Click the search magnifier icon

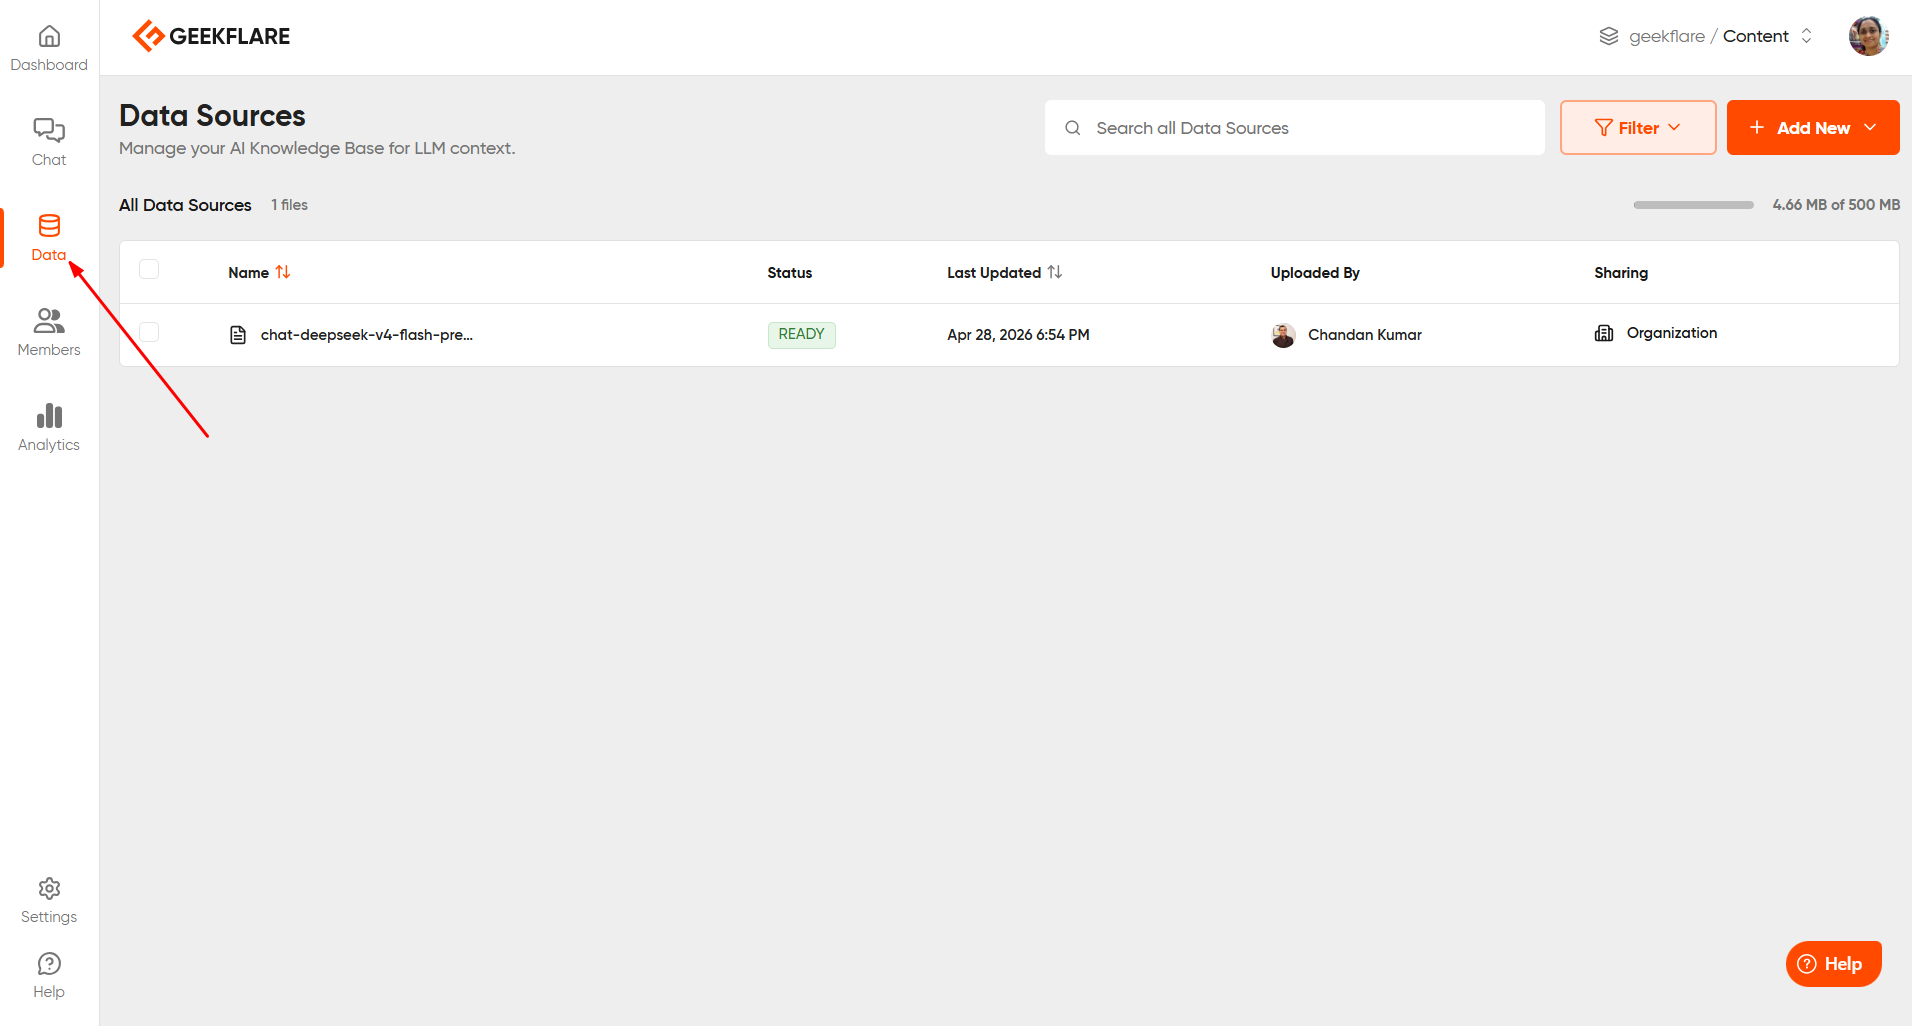(1073, 128)
